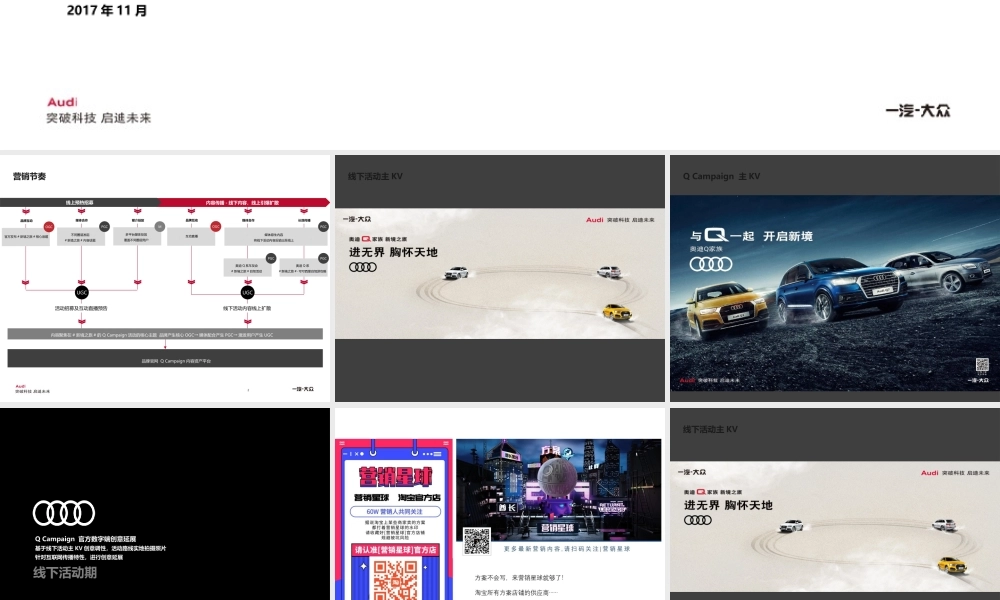Click the dark gray bar at flowchart bottom

(x=165, y=358)
